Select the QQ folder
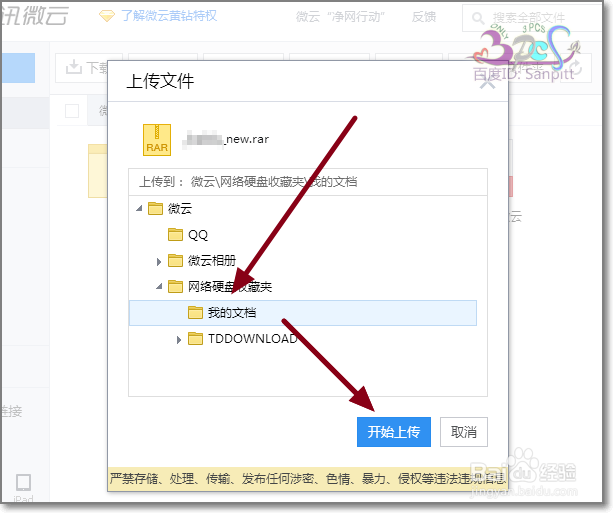 coord(198,235)
